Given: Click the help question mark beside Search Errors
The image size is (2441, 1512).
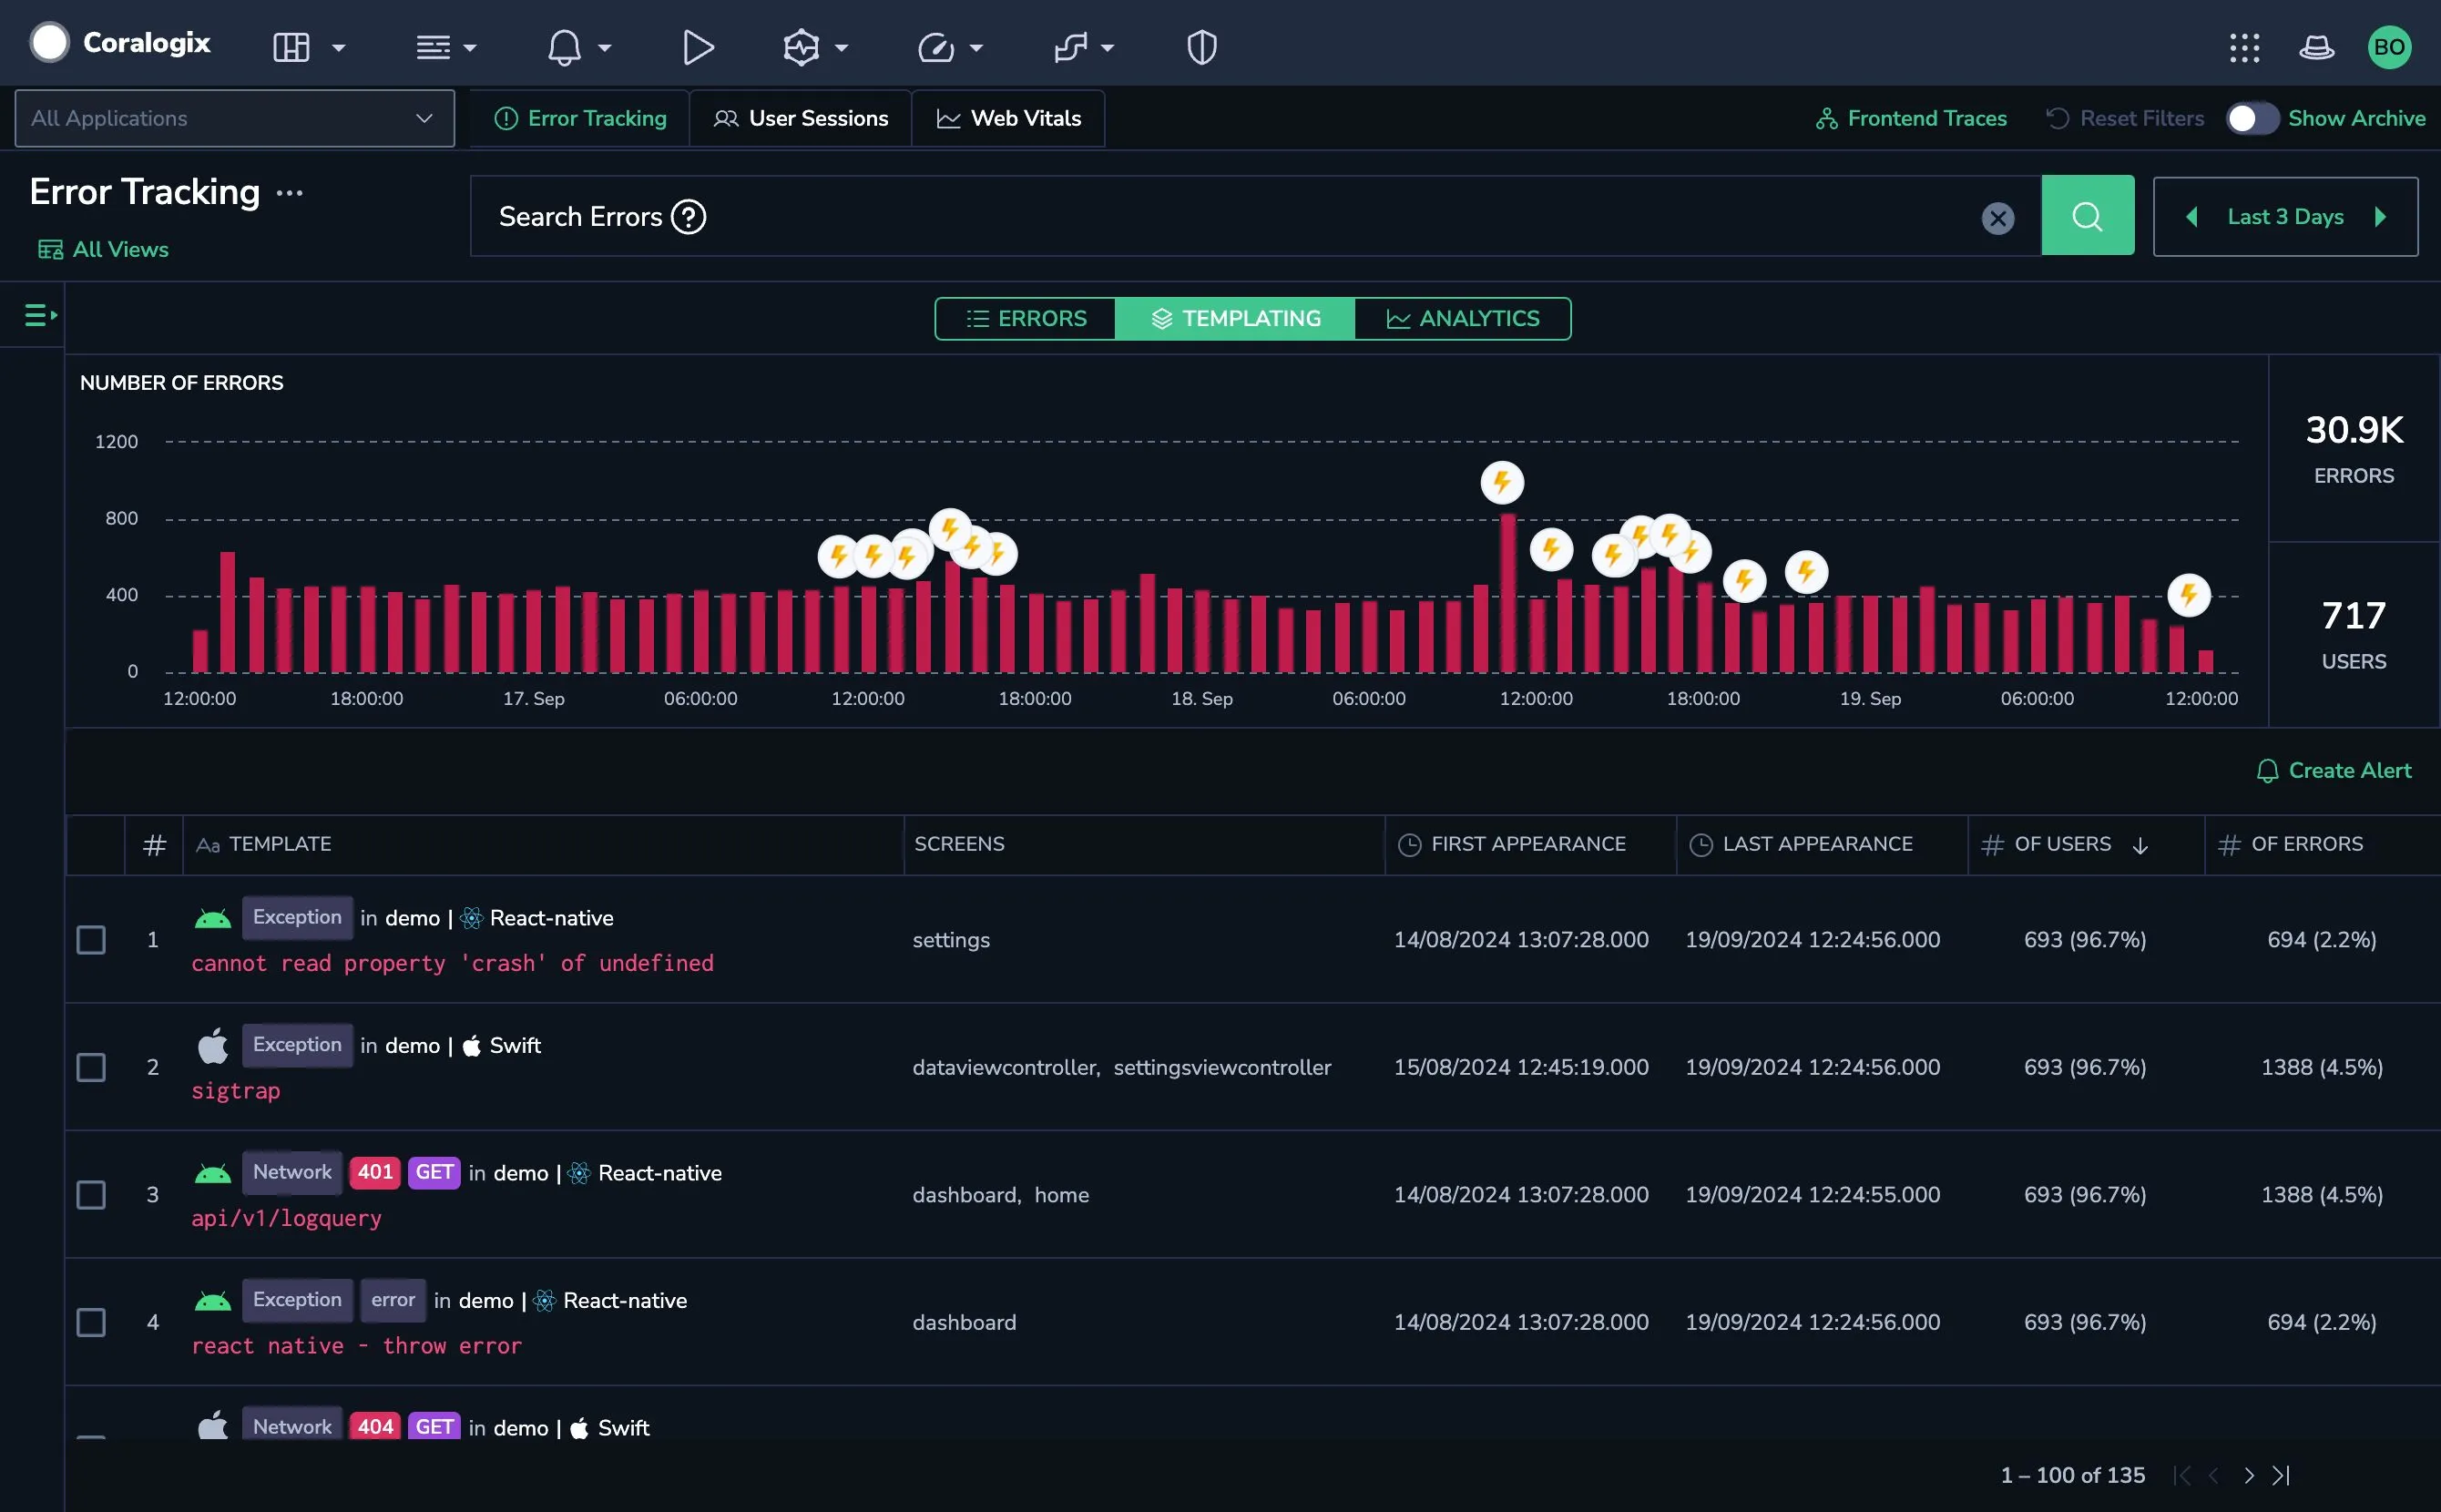Looking at the screenshot, I should 688,217.
